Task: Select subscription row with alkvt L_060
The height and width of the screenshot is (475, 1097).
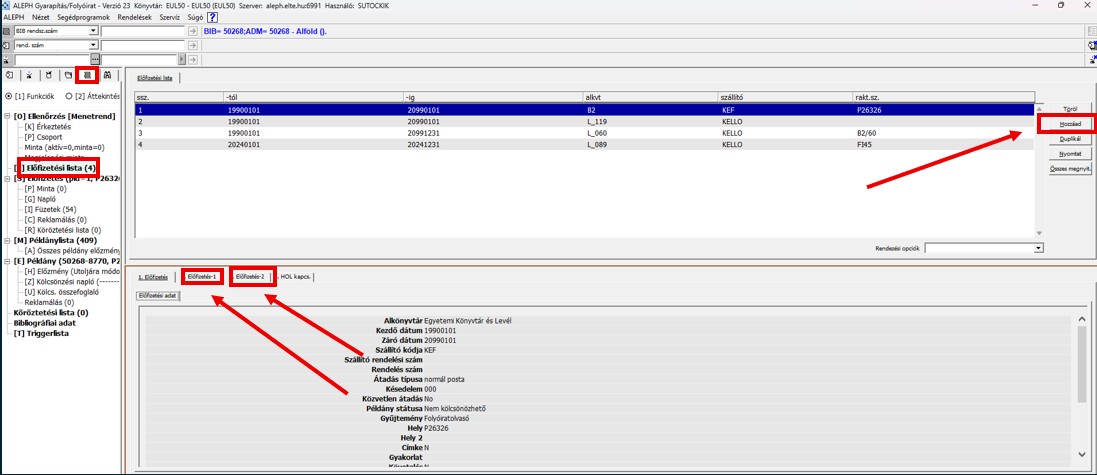Action: tap(583, 132)
